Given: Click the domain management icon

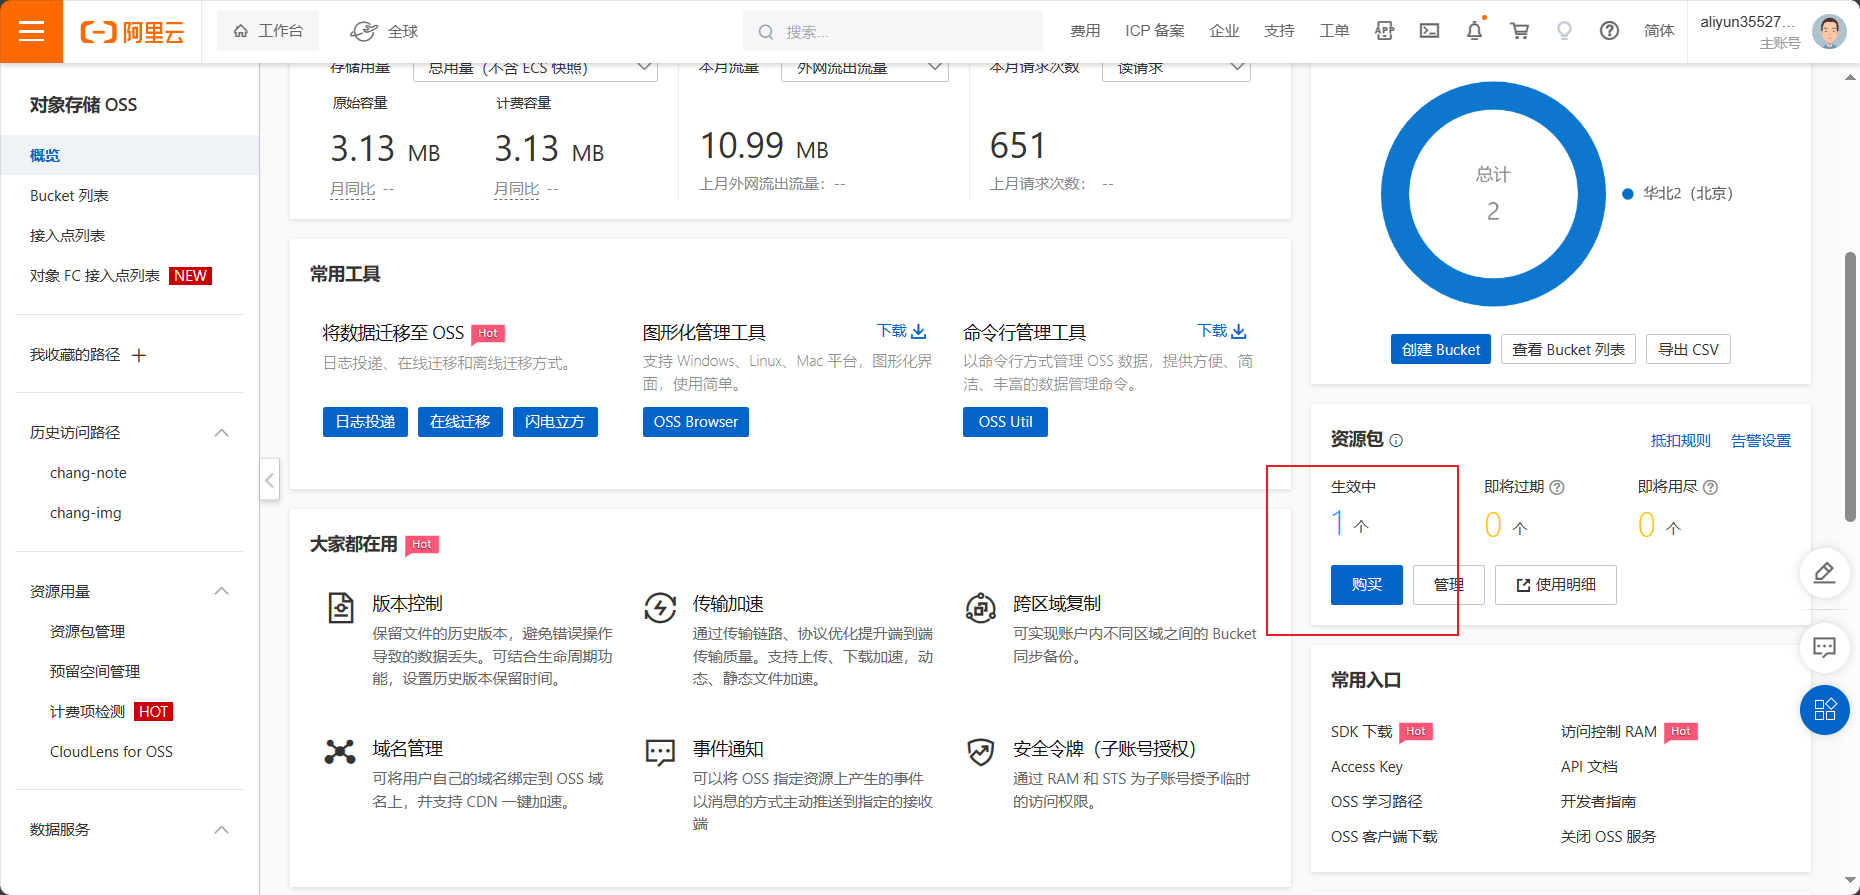Looking at the screenshot, I should (340, 752).
